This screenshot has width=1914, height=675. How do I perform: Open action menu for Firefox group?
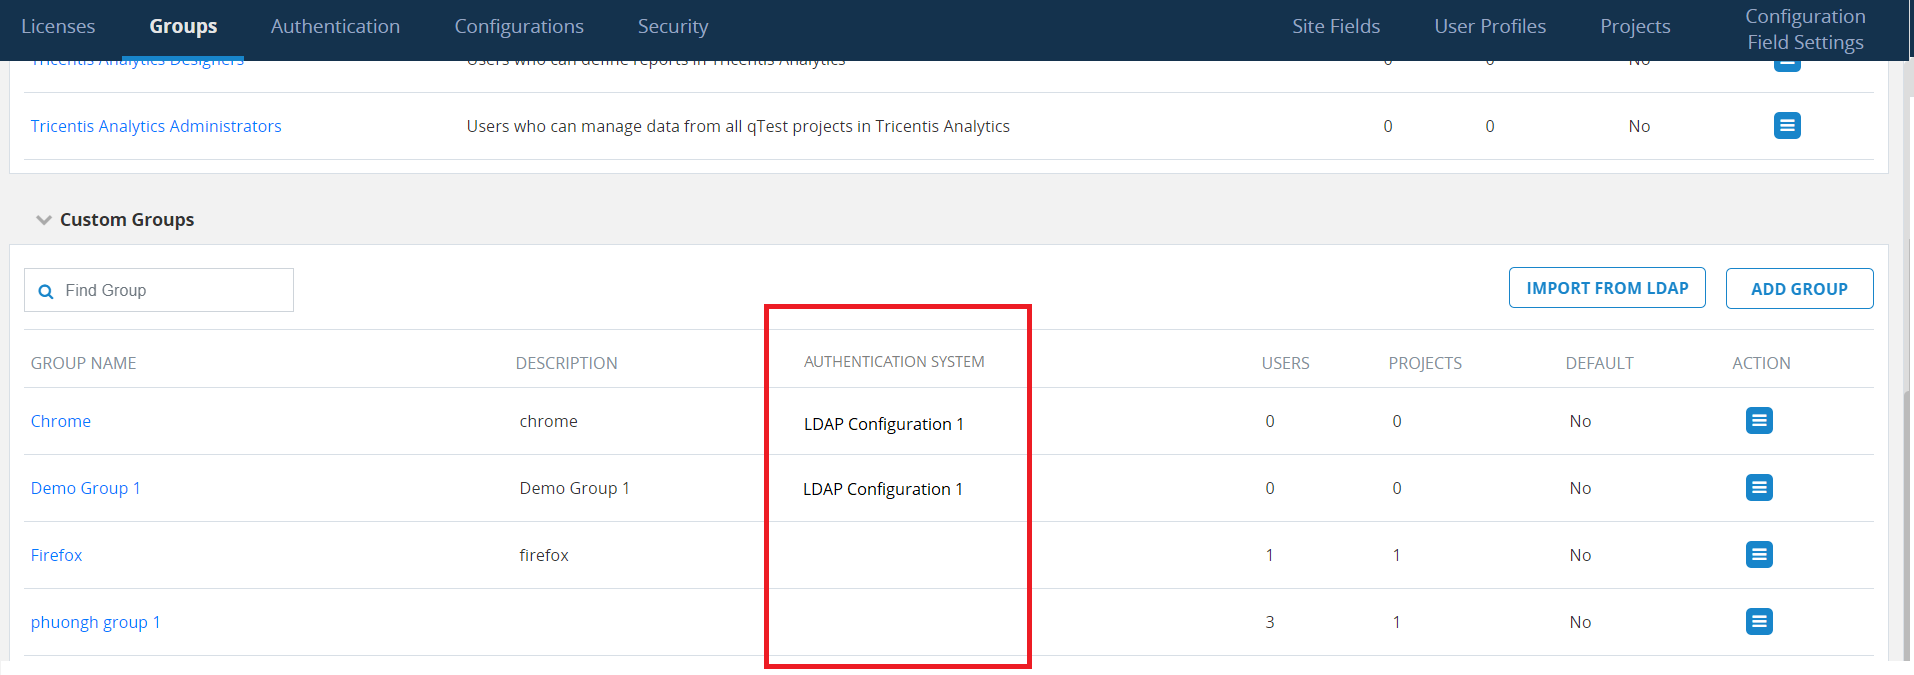point(1759,555)
